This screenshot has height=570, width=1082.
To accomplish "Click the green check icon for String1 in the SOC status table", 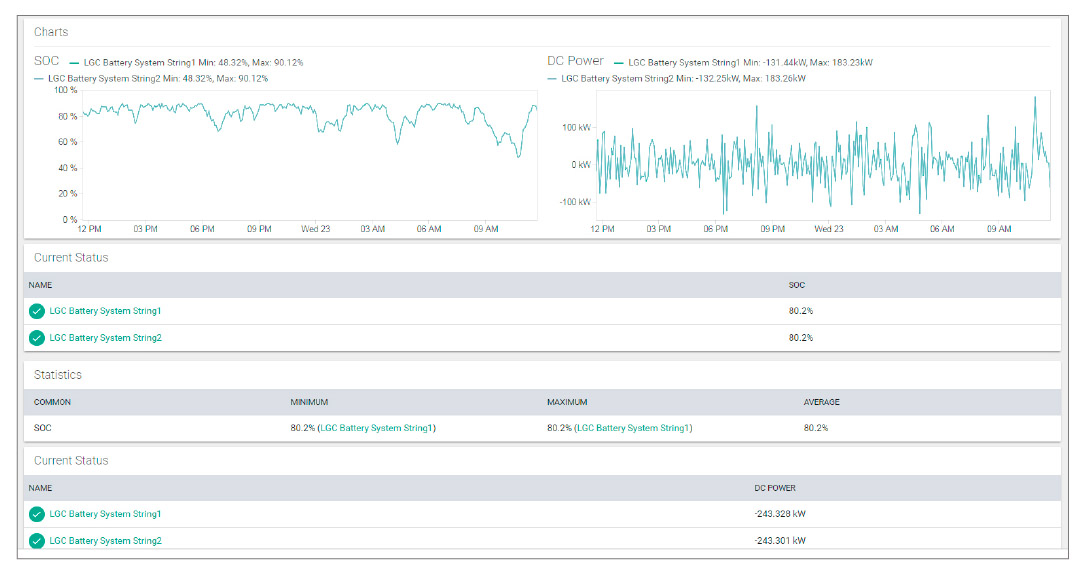I will [x=37, y=311].
